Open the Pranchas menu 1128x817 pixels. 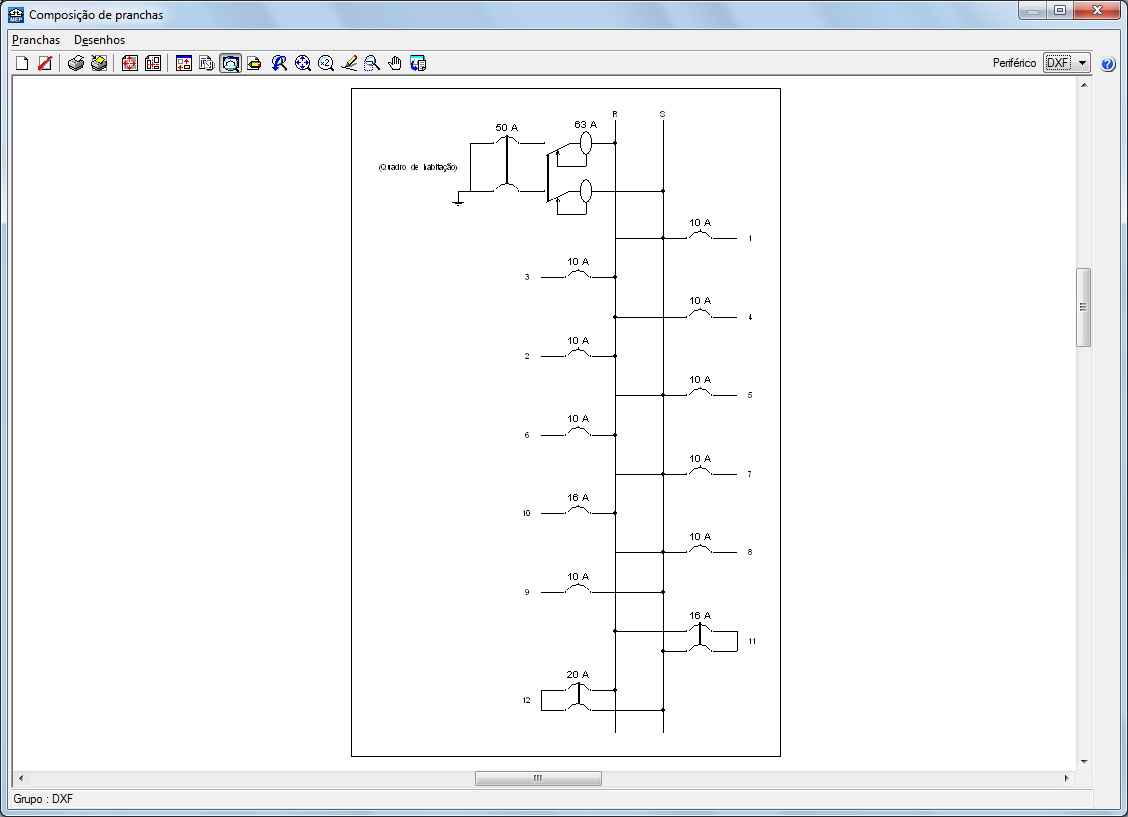[x=36, y=40]
